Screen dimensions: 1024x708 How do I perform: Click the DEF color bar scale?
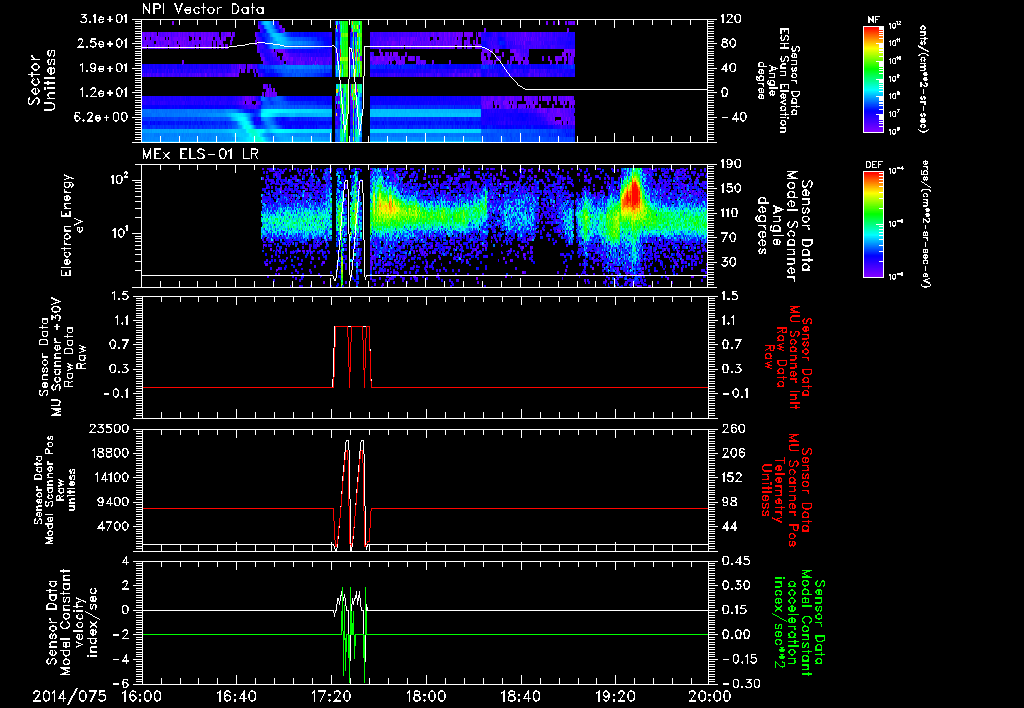[873, 224]
